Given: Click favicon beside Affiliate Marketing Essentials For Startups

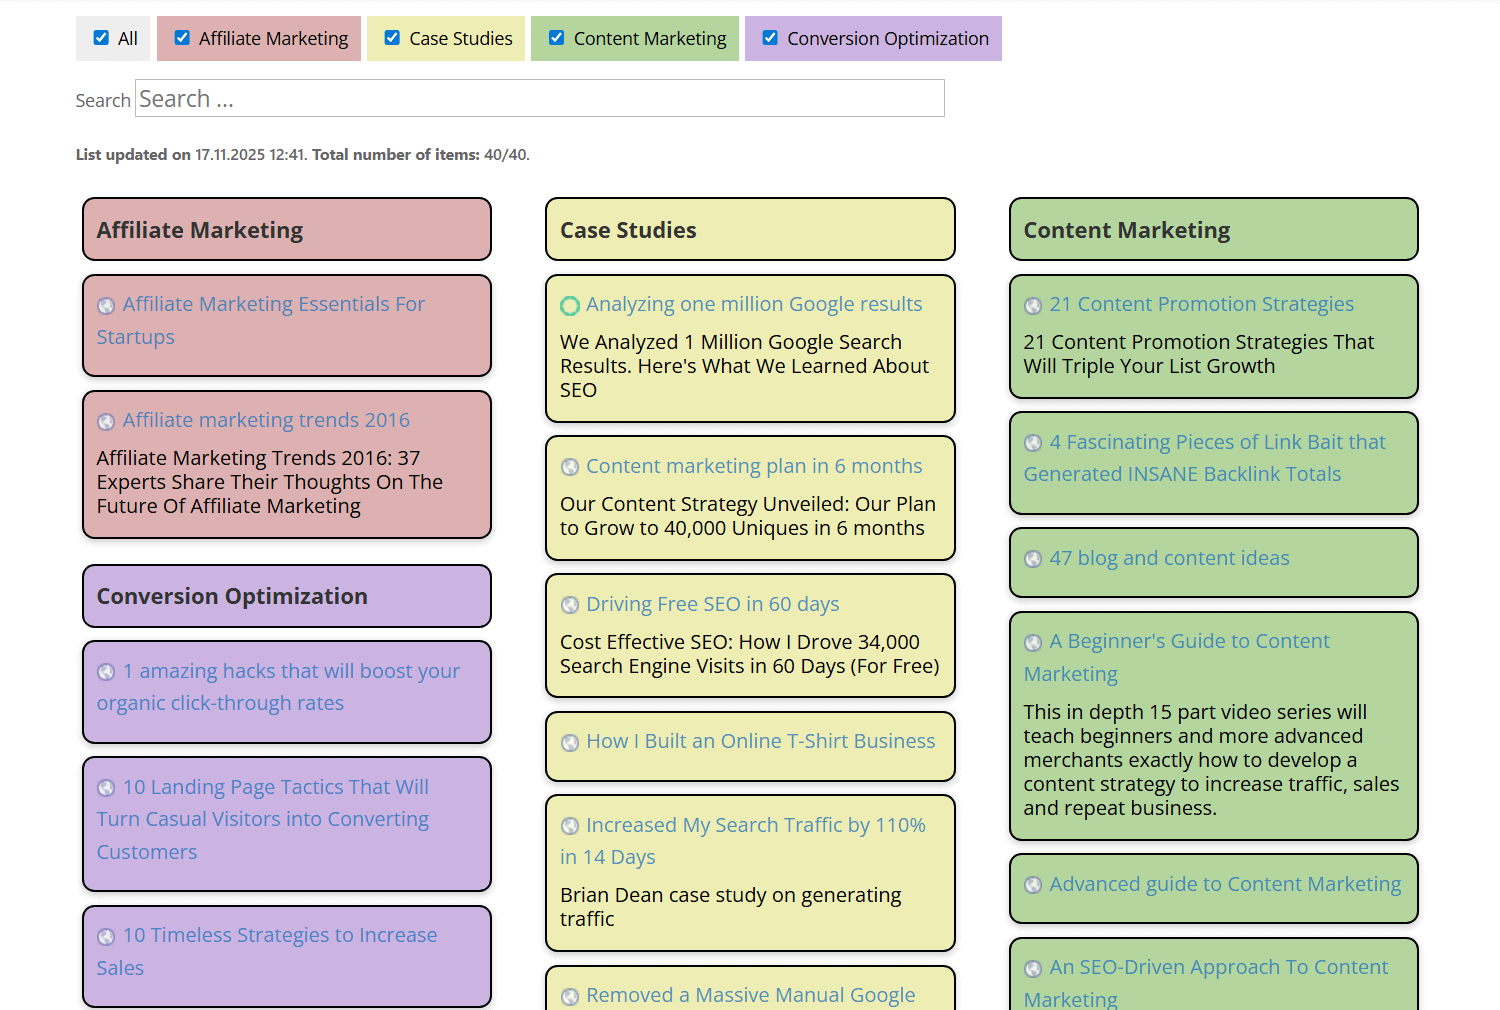Looking at the screenshot, I should 106,306.
